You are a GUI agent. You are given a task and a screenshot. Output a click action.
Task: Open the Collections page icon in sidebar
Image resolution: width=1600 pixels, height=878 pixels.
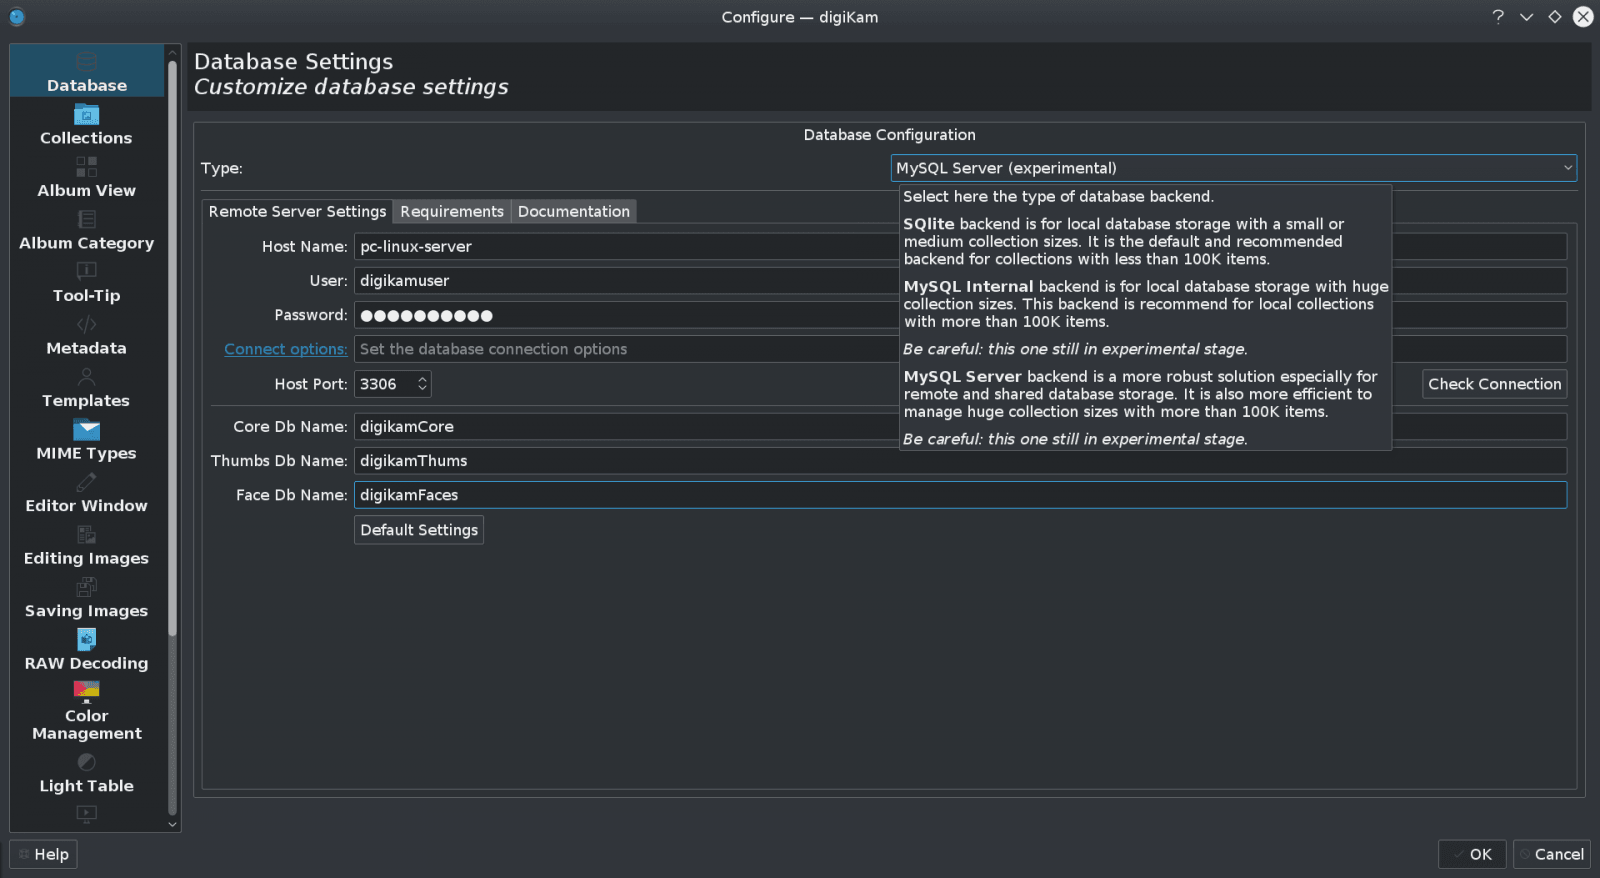(87, 115)
